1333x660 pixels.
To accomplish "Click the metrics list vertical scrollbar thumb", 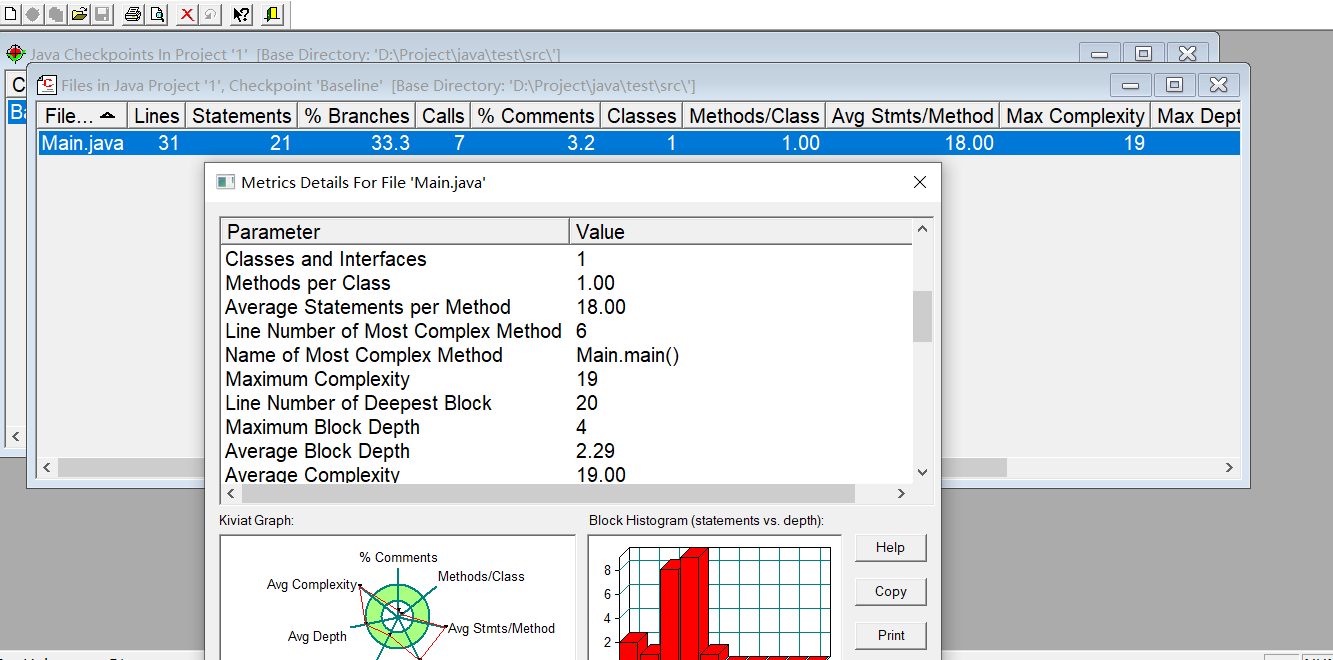I will [x=922, y=316].
